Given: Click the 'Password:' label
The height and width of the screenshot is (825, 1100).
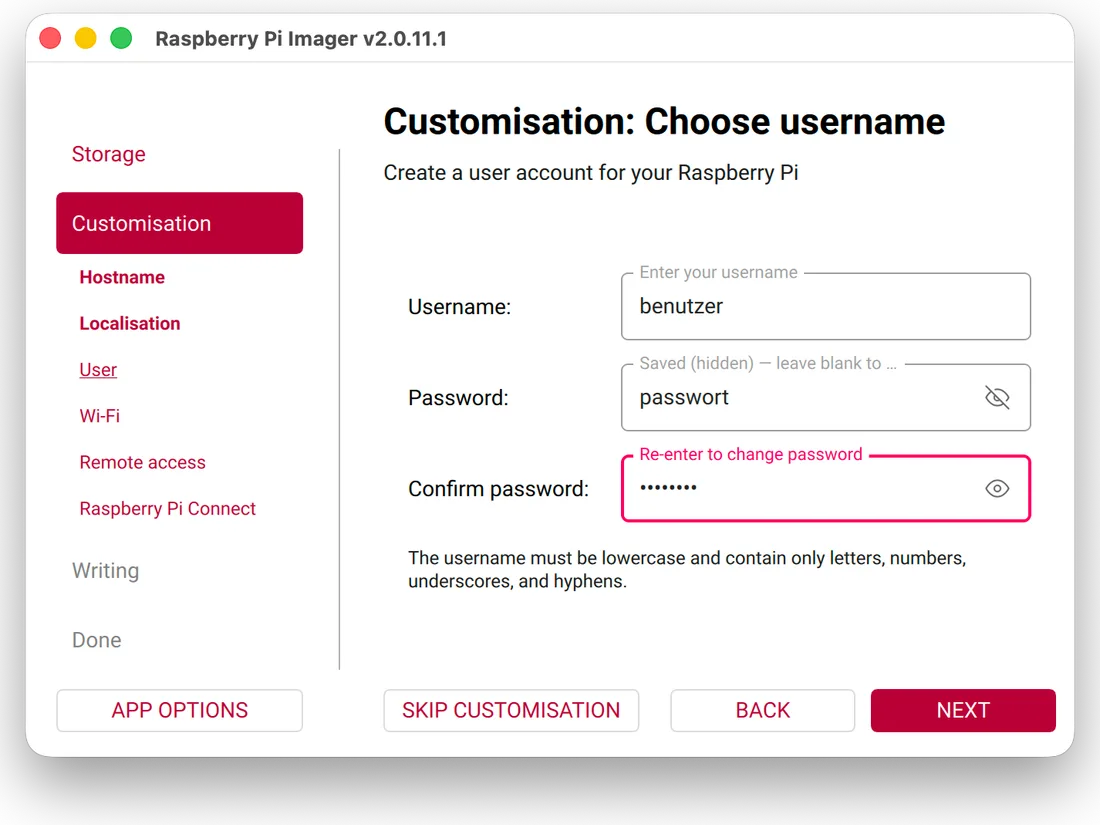Looking at the screenshot, I should [458, 398].
